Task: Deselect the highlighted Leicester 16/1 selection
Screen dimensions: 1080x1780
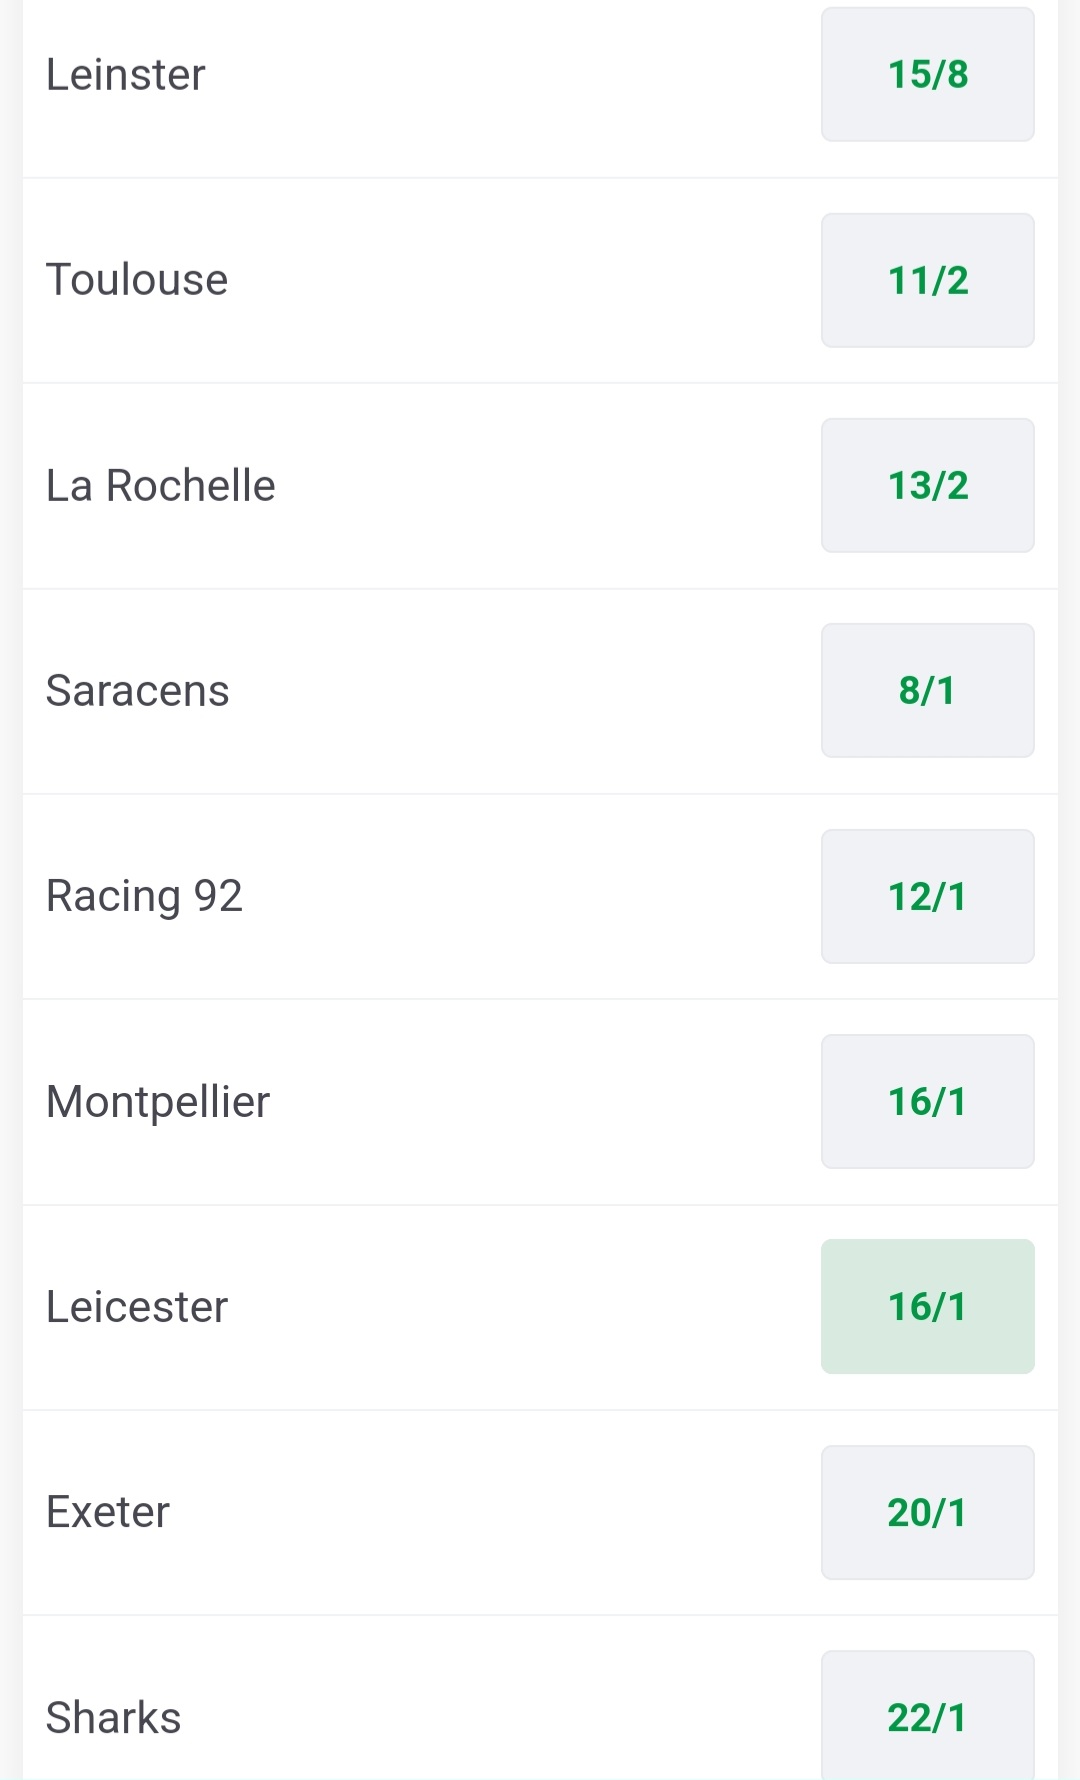Action: click(x=927, y=1307)
